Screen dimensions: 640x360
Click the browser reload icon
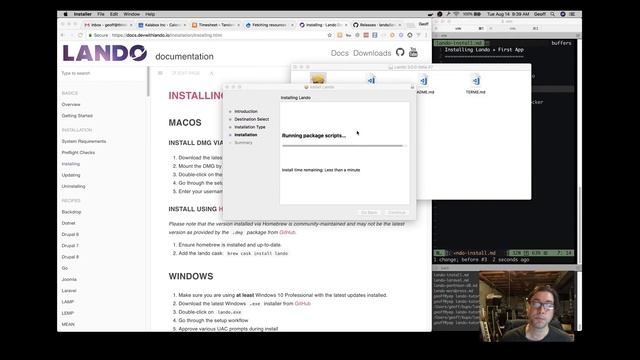pos(81,36)
